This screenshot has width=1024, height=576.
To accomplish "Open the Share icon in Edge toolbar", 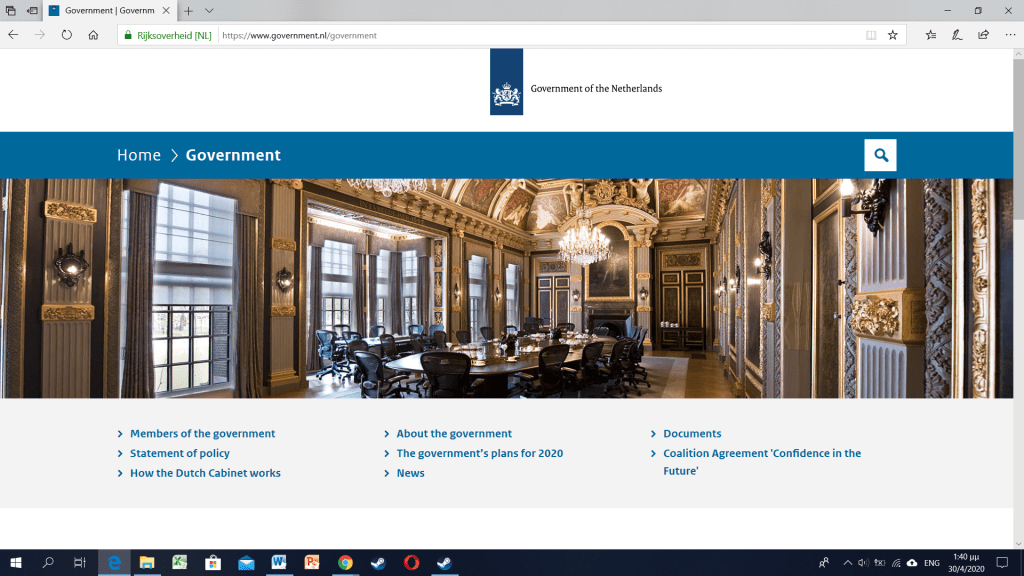I will click(x=983, y=34).
